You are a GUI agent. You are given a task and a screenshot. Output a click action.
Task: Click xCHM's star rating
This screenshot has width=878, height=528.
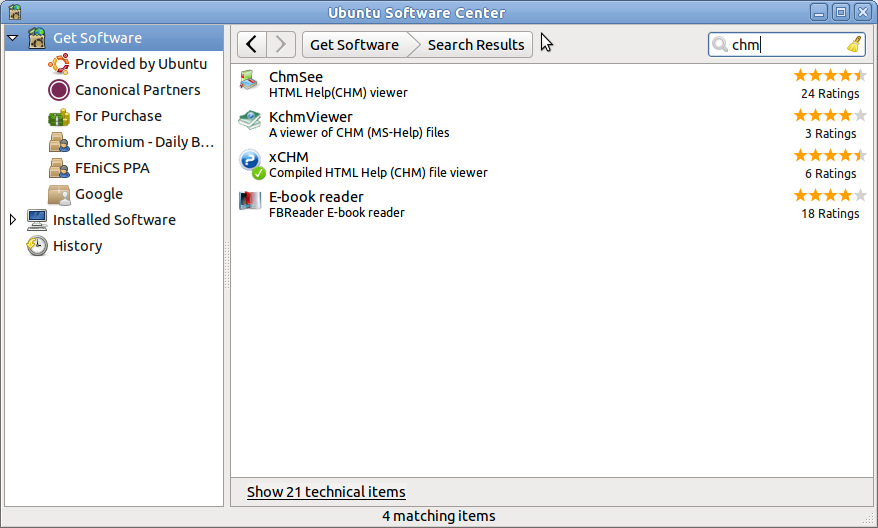pos(830,156)
